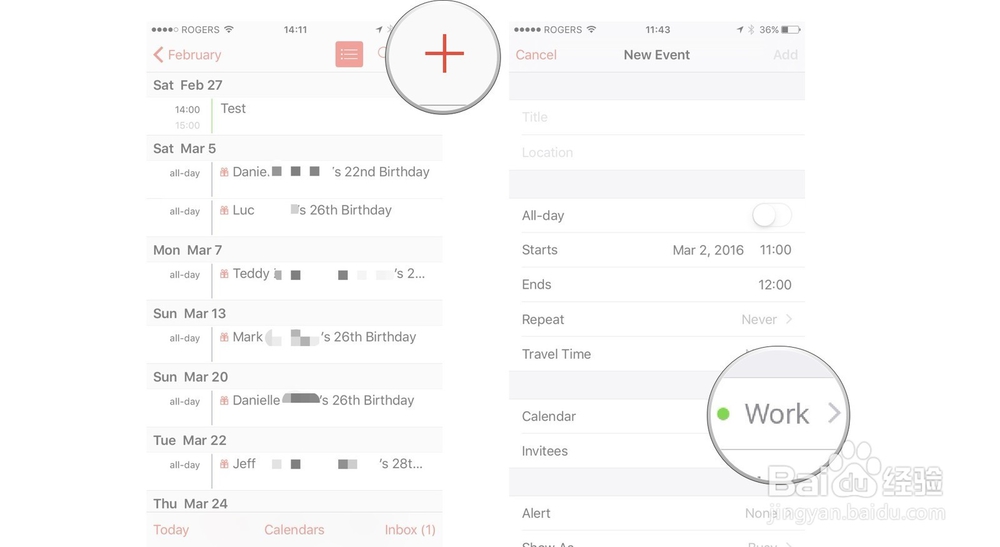The image size is (1000, 547).
Task: Open the Ends time 12:00
Action: tap(774, 285)
